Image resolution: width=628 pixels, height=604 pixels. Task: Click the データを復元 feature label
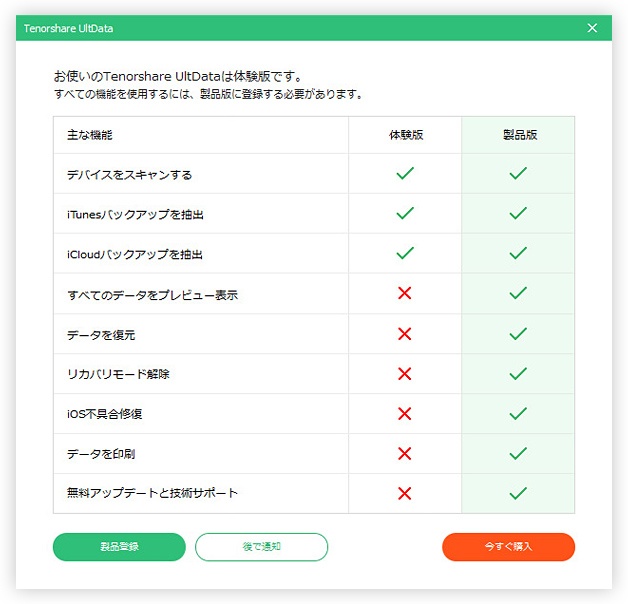click(101, 335)
